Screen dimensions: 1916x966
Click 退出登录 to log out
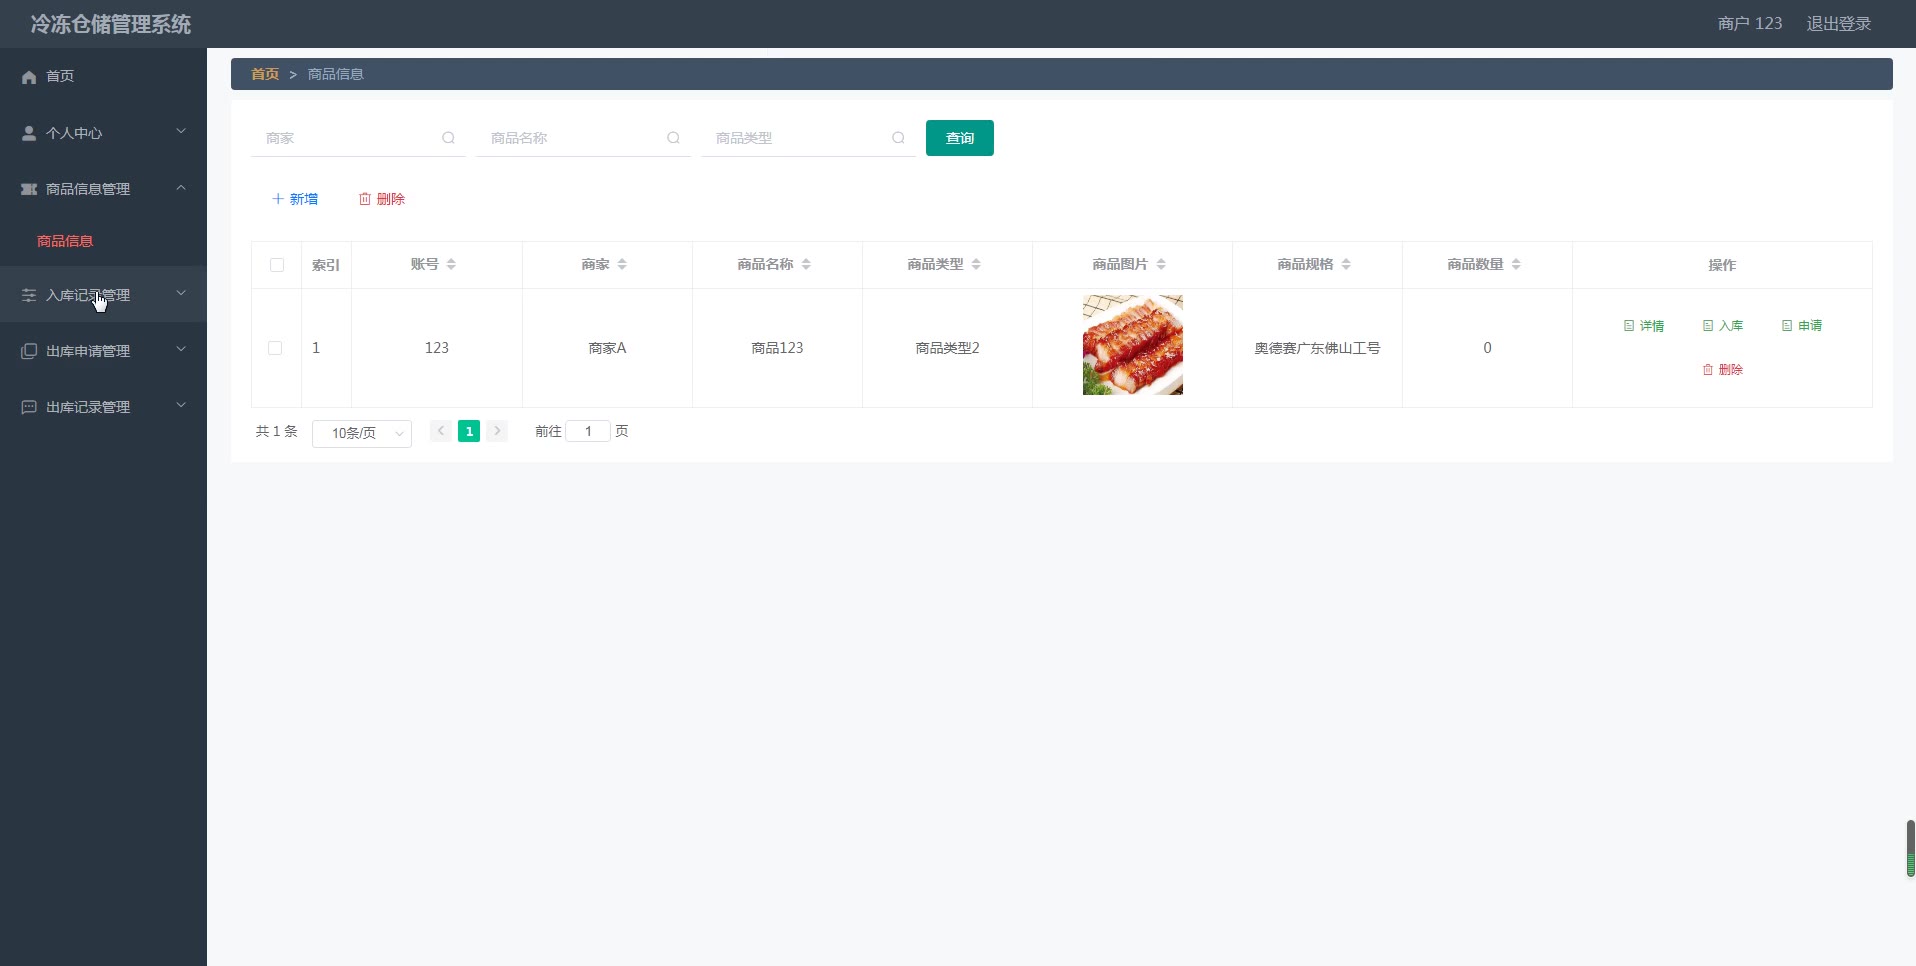click(1838, 23)
